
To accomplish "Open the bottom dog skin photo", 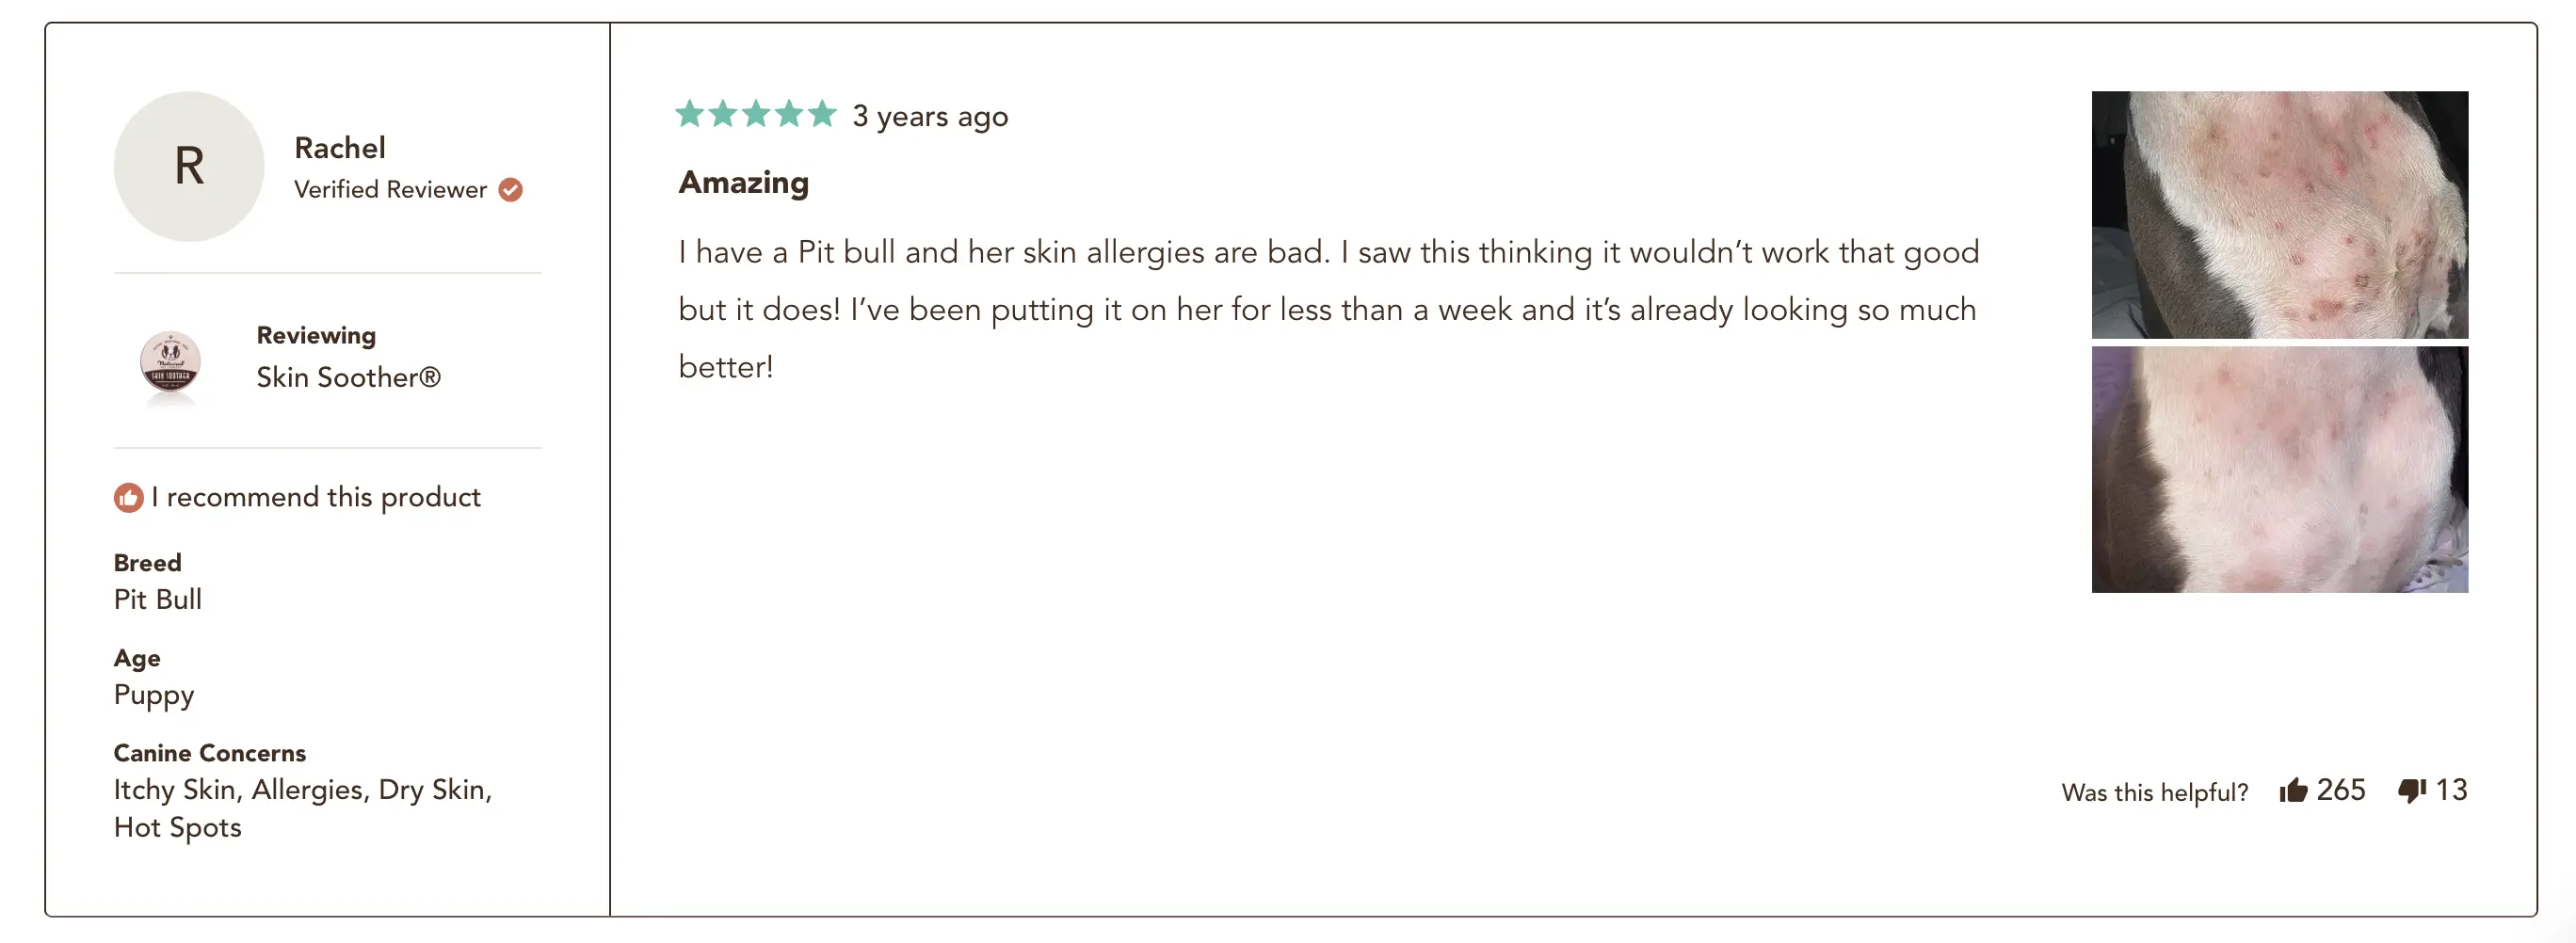I will point(2279,469).
